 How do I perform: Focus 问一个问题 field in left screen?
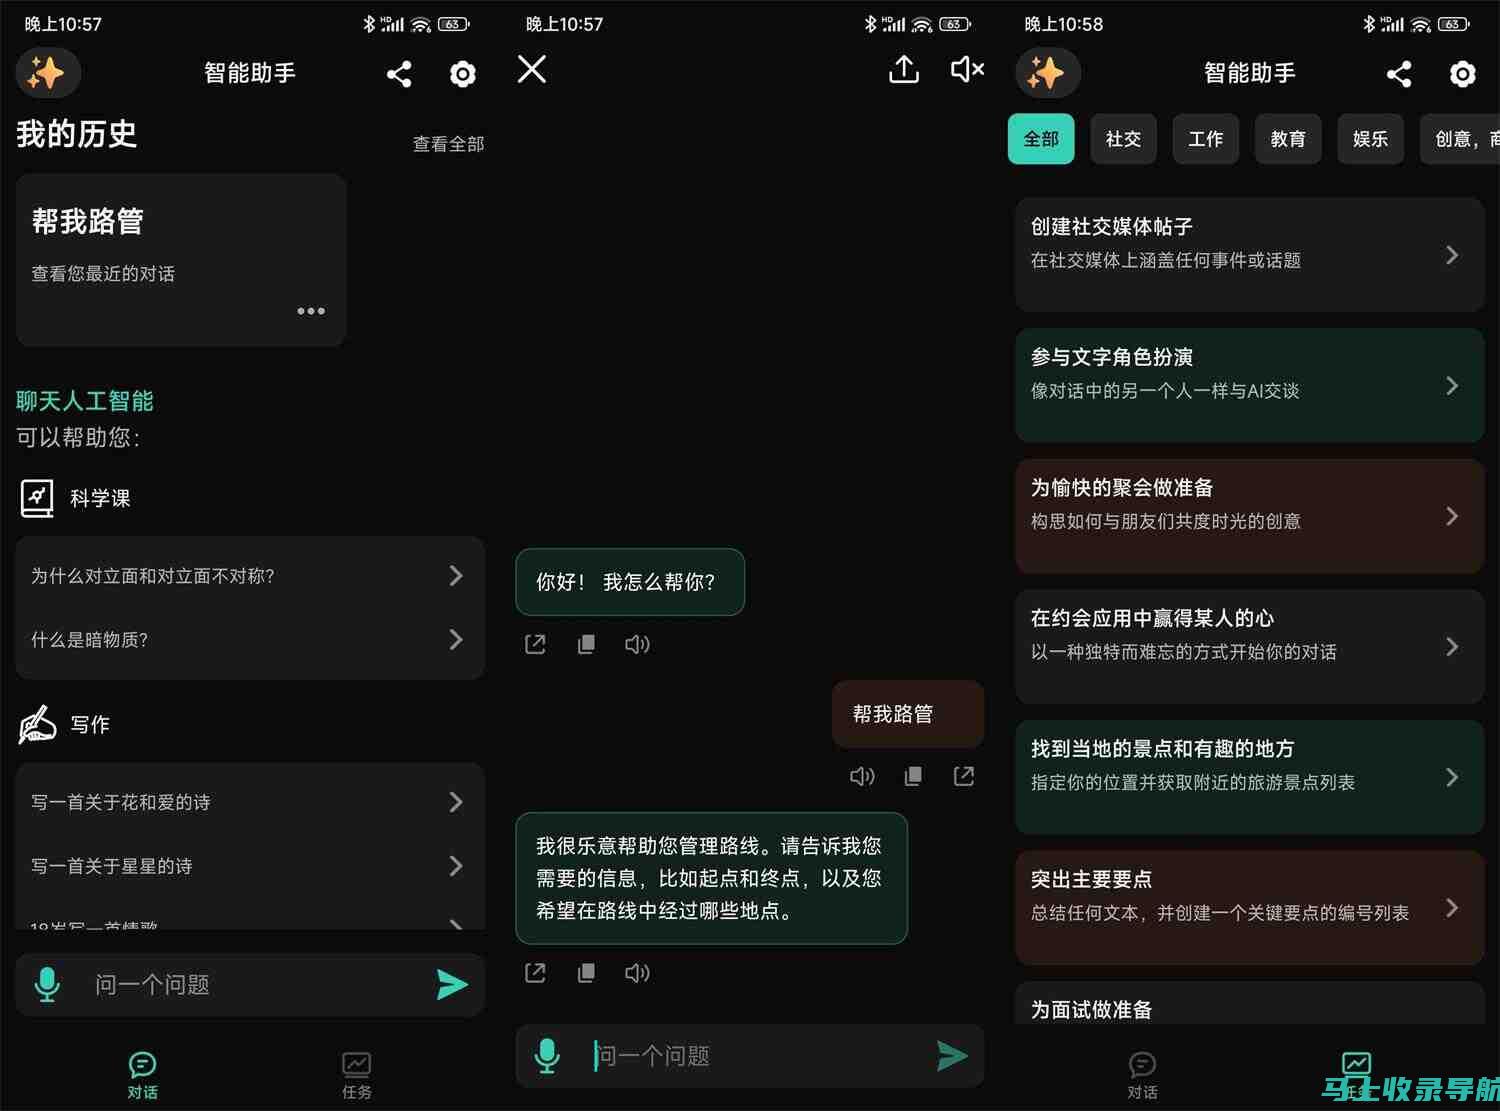click(250, 985)
